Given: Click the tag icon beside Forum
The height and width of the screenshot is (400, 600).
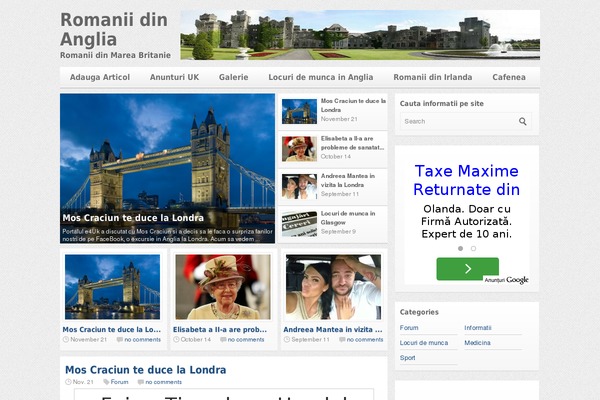Looking at the screenshot, I should tap(106, 382).
